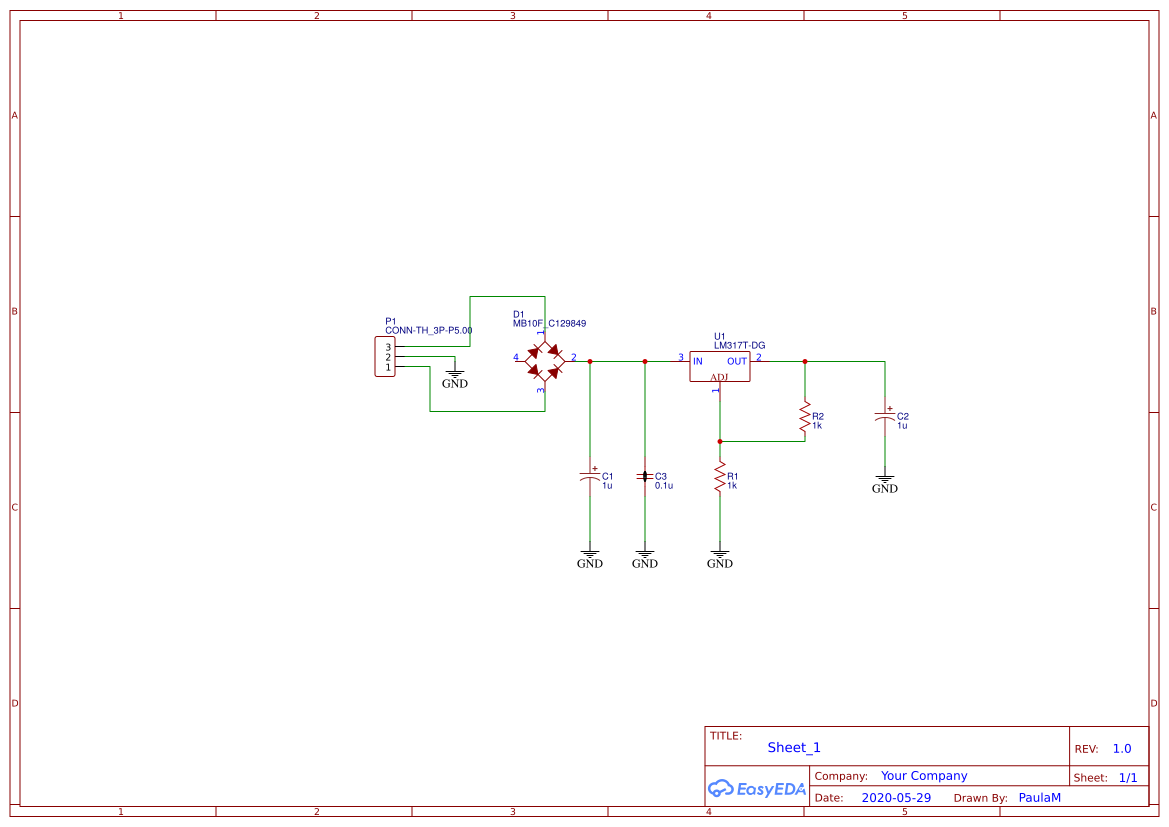Select the D1 bridge rectifier diode symbol
1169x827 pixels.
tap(545, 361)
